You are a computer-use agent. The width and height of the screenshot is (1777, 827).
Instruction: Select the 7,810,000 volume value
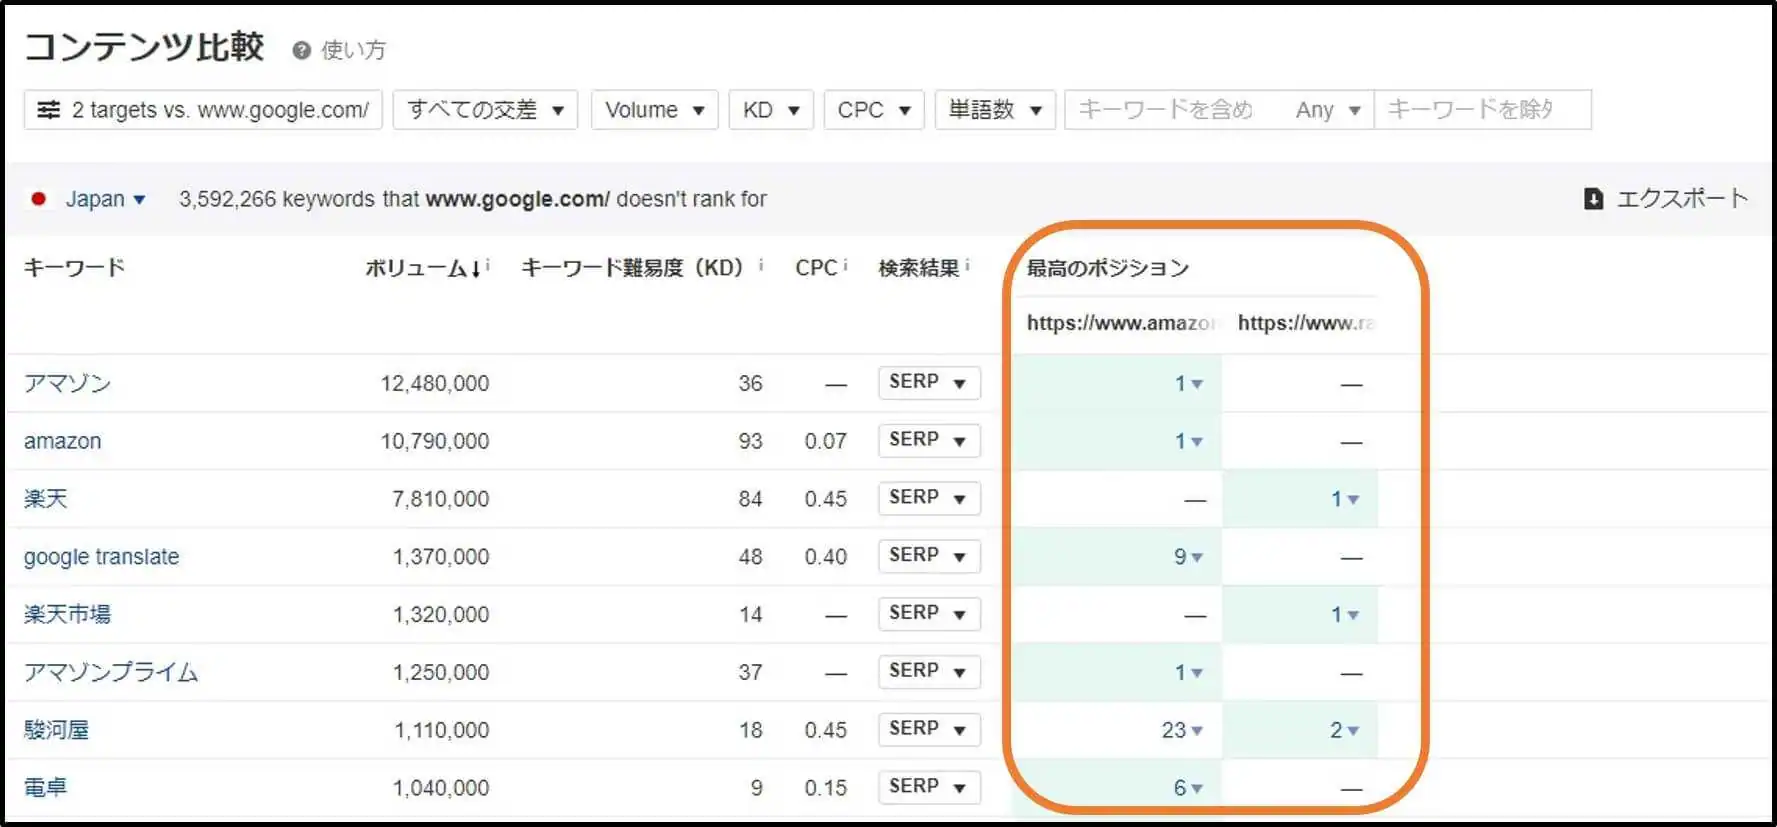(441, 499)
